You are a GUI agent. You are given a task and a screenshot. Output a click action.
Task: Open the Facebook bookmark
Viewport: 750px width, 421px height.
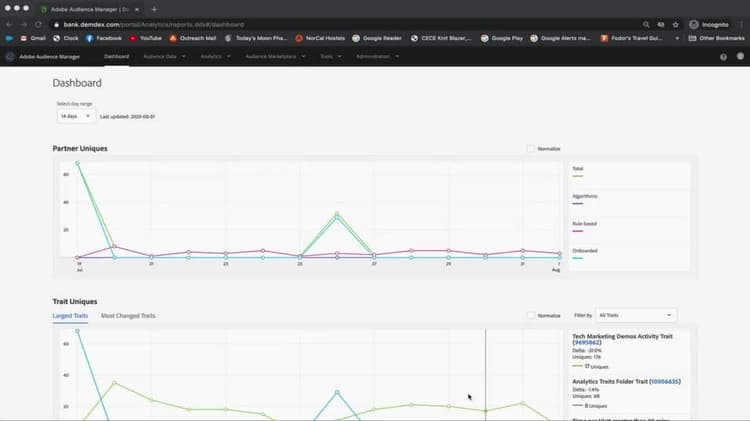104,38
